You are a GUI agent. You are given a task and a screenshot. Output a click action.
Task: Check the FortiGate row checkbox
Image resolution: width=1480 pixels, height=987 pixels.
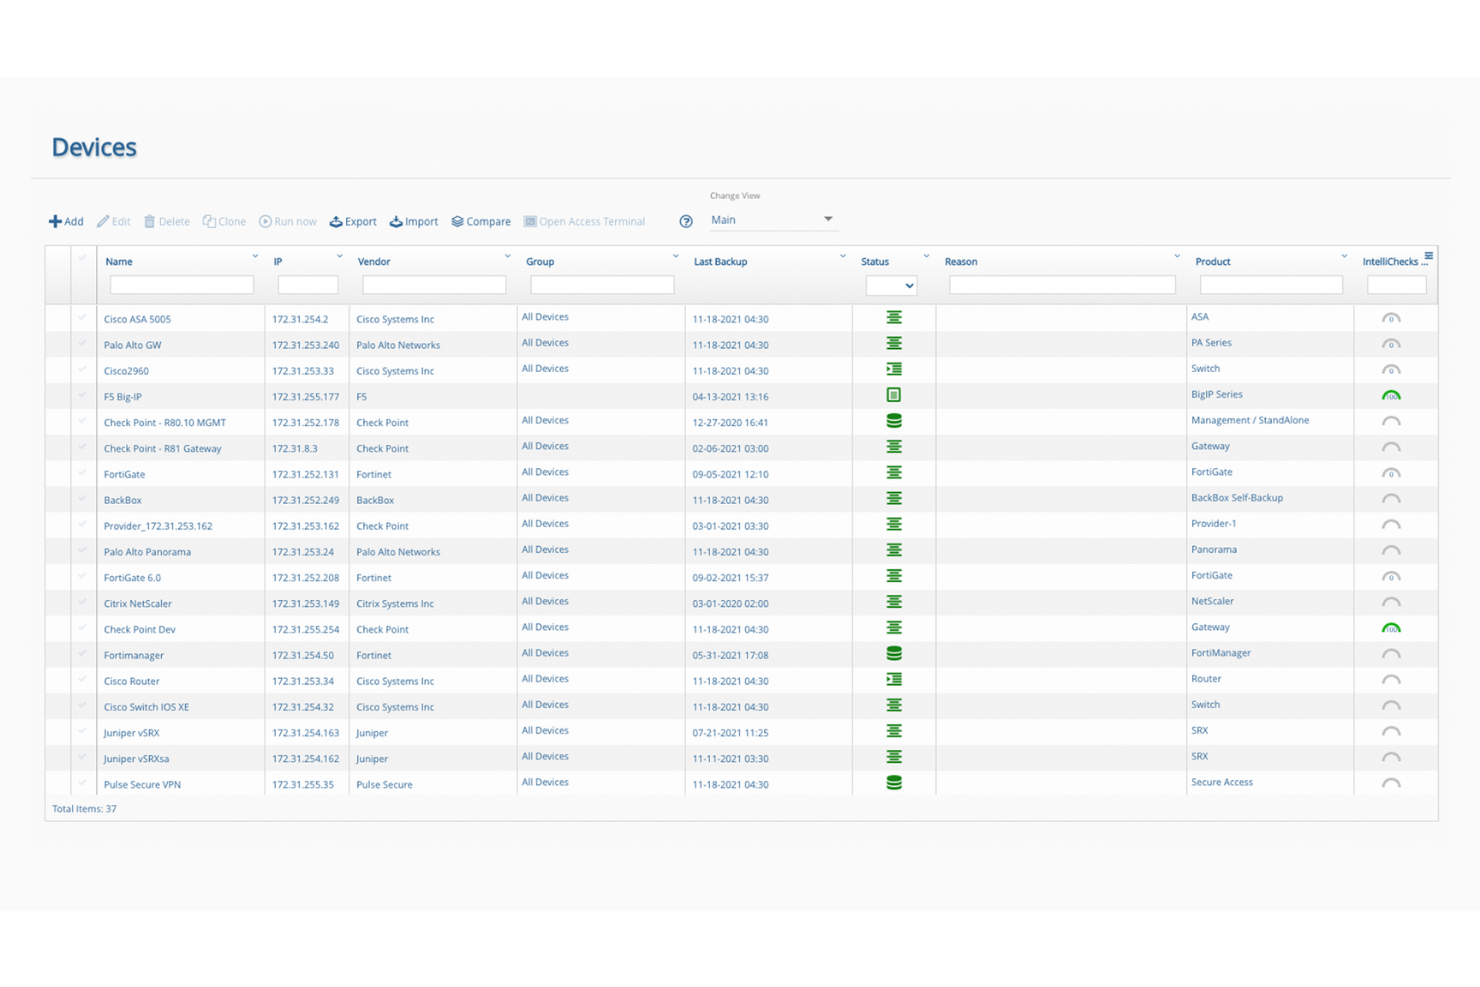(x=82, y=473)
